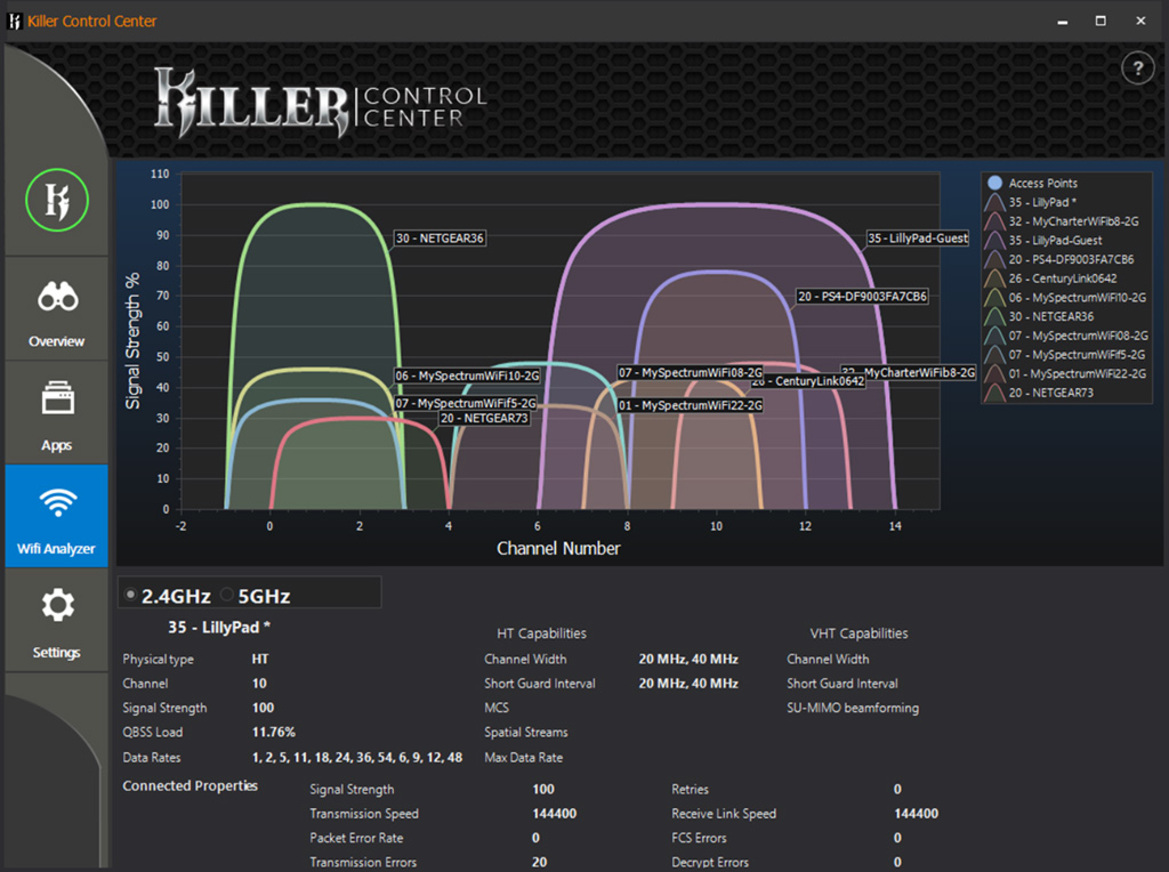Viewport: 1169px width, 872px height.
Task: Select the 26 - CenturyLink0642 legend icon
Action: (995, 278)
